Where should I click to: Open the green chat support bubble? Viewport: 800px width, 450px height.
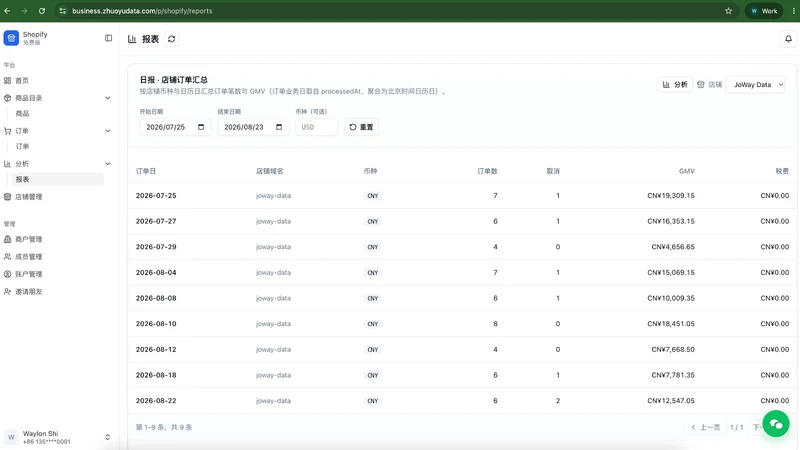click(x=776, y=423)
